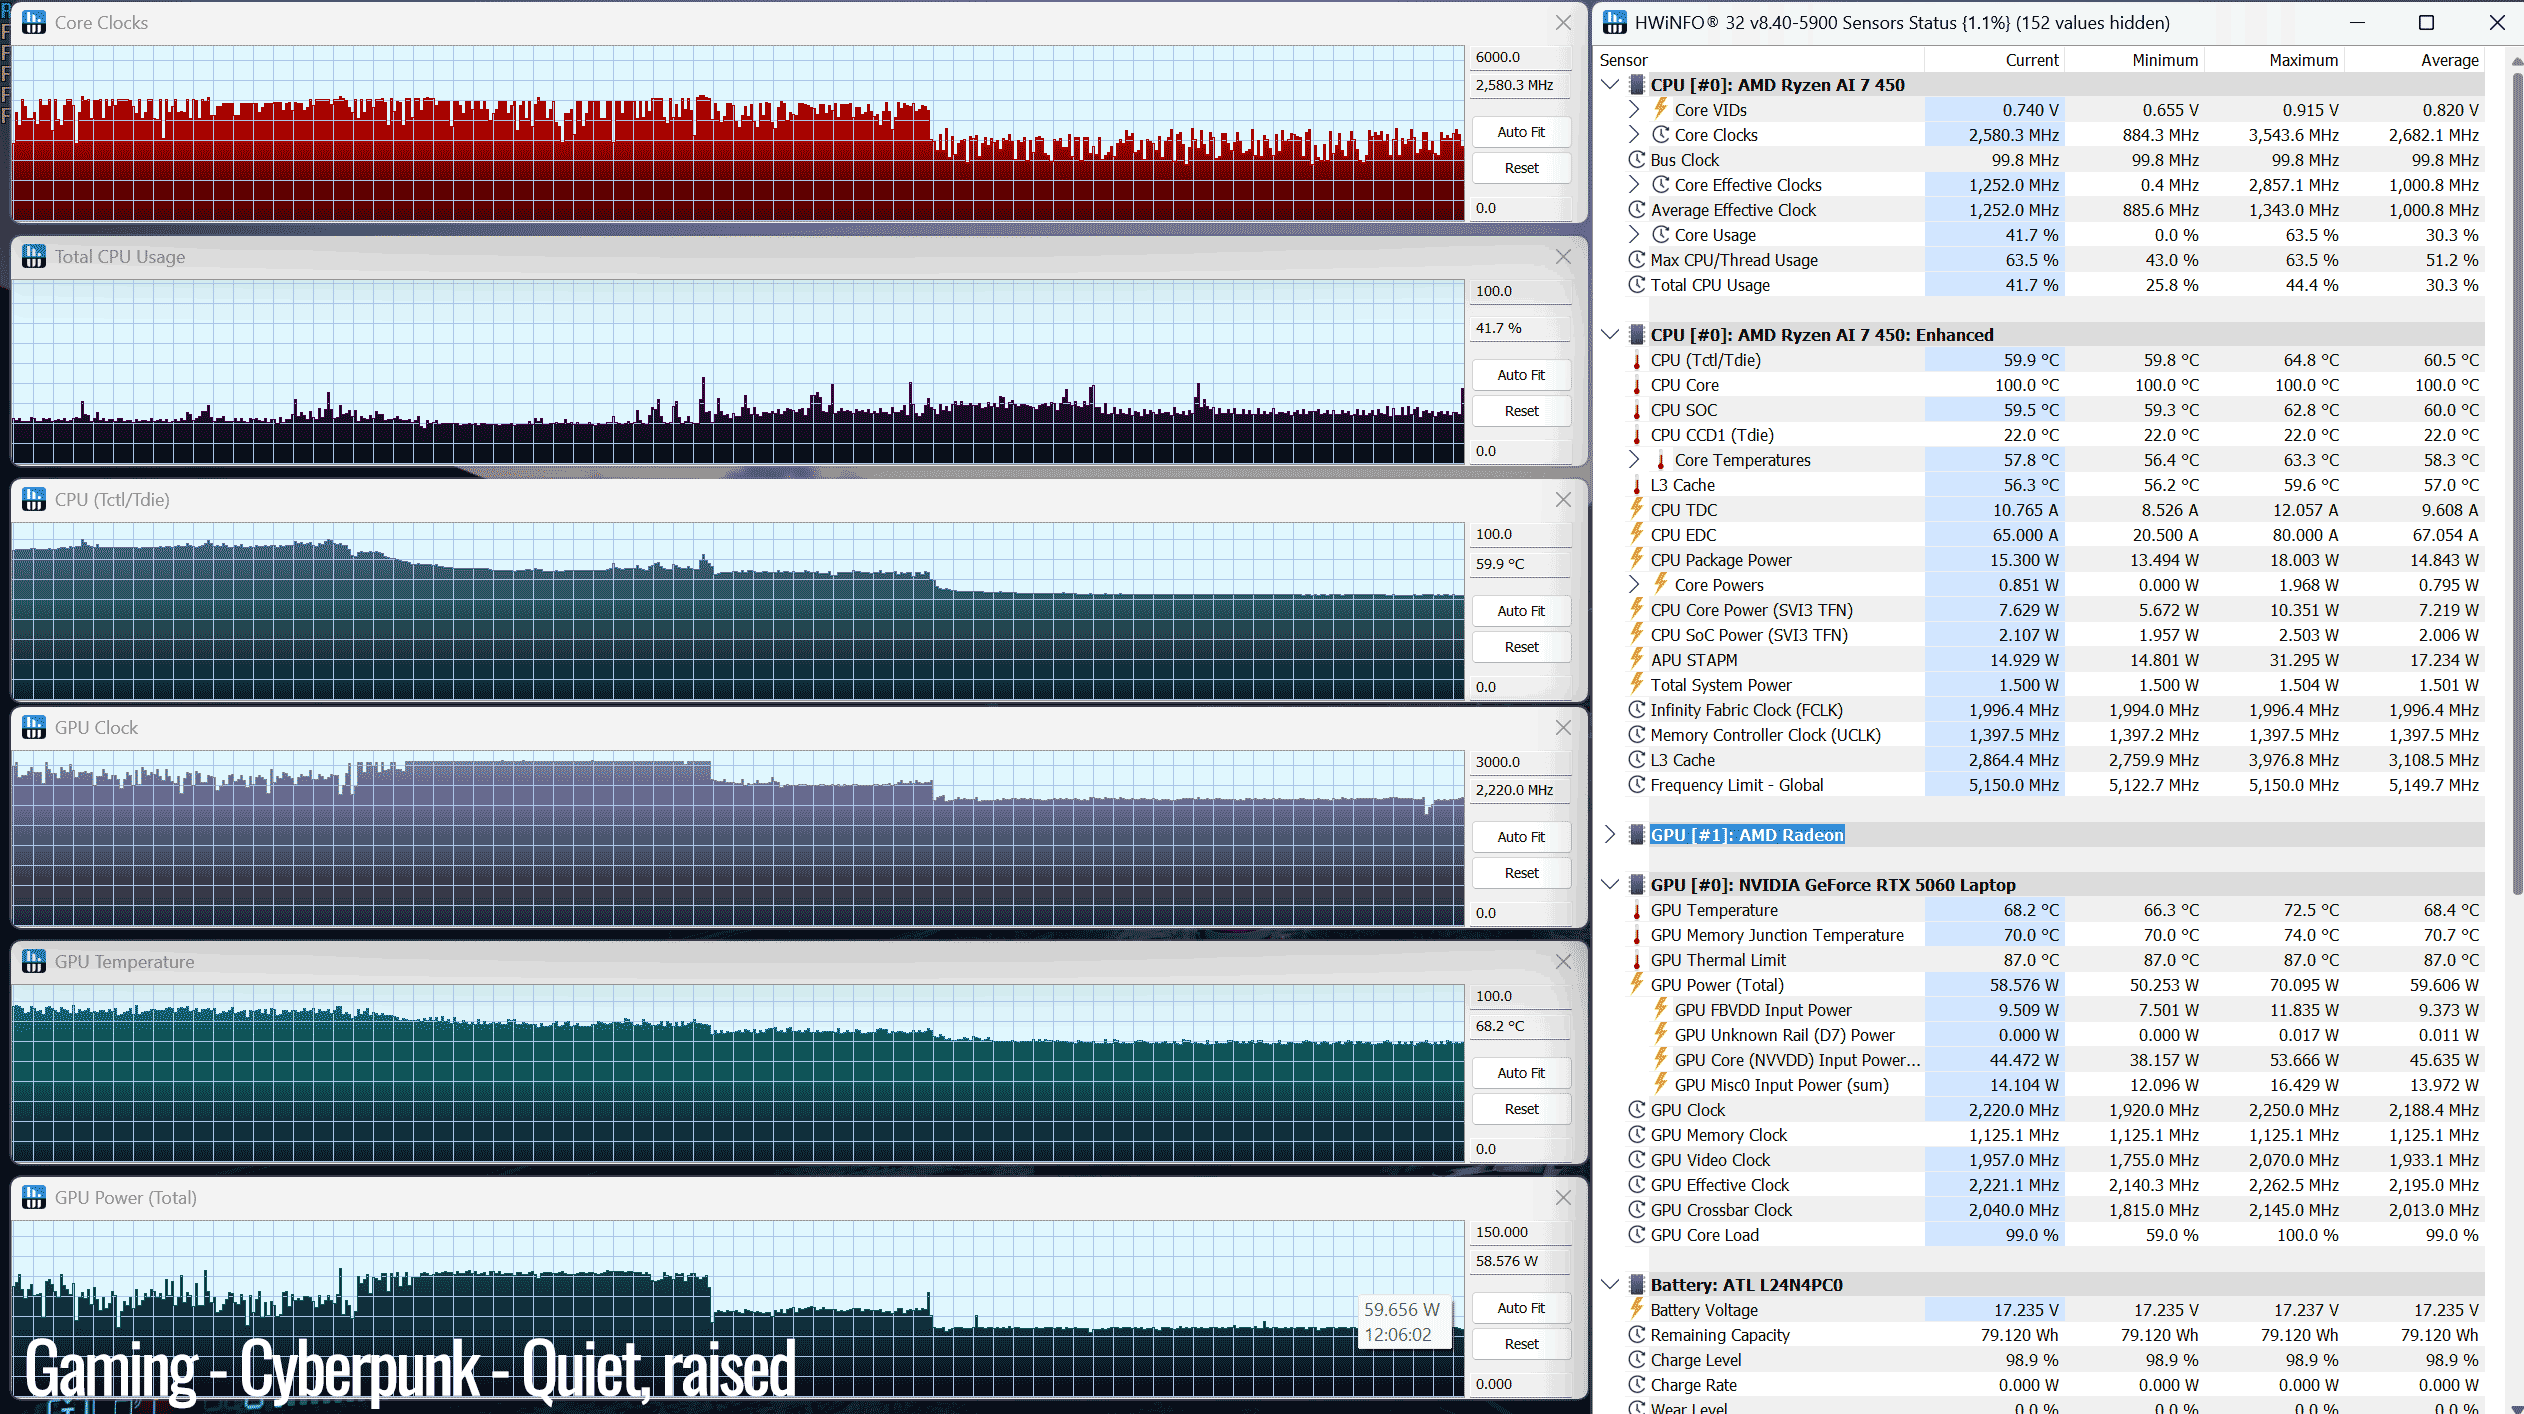The image size is (2524, 1414).
Task: Click the battery section icon beside ATL L24N4PC0
Action: point(1637,1285)
